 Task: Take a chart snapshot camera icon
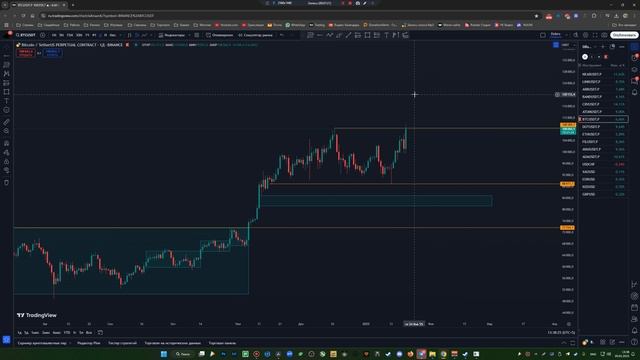pos(604,35)
